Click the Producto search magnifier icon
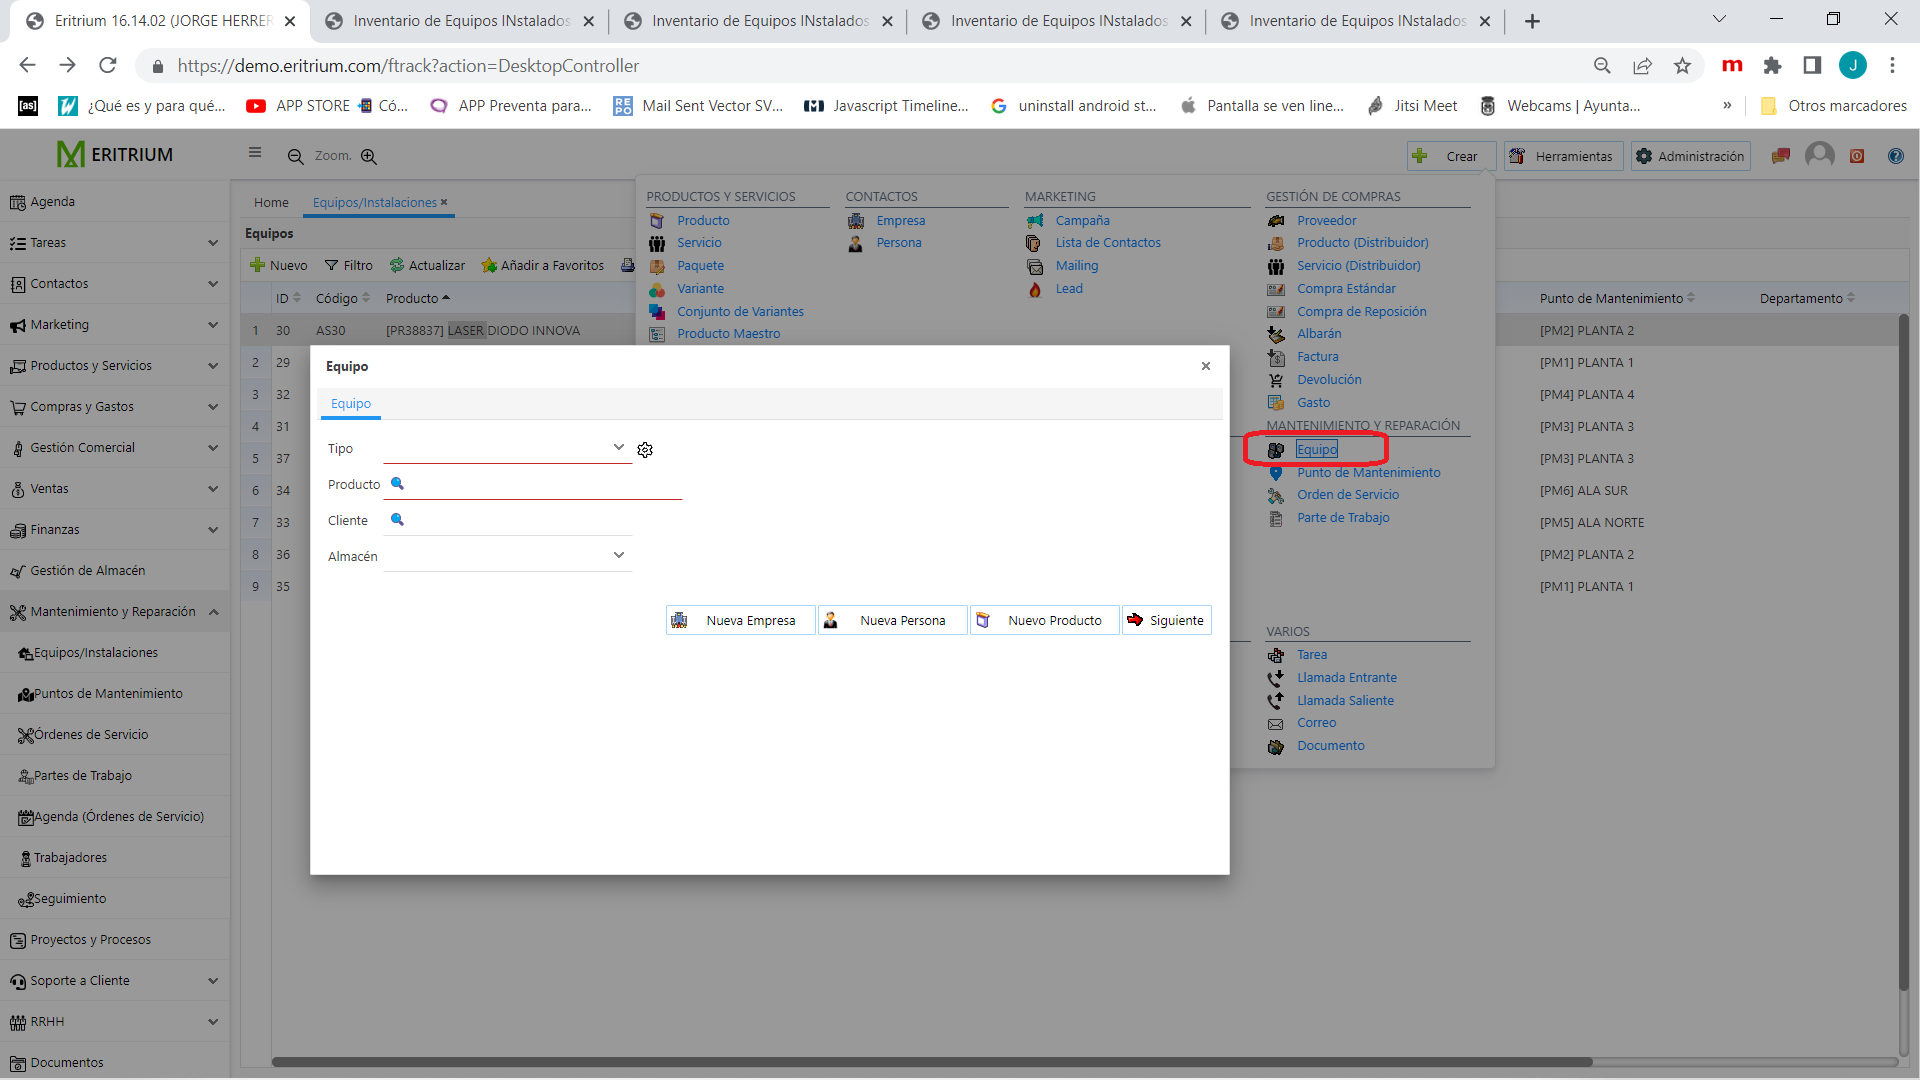This screenshot has width=1920, height=1080. coord(397,484)
